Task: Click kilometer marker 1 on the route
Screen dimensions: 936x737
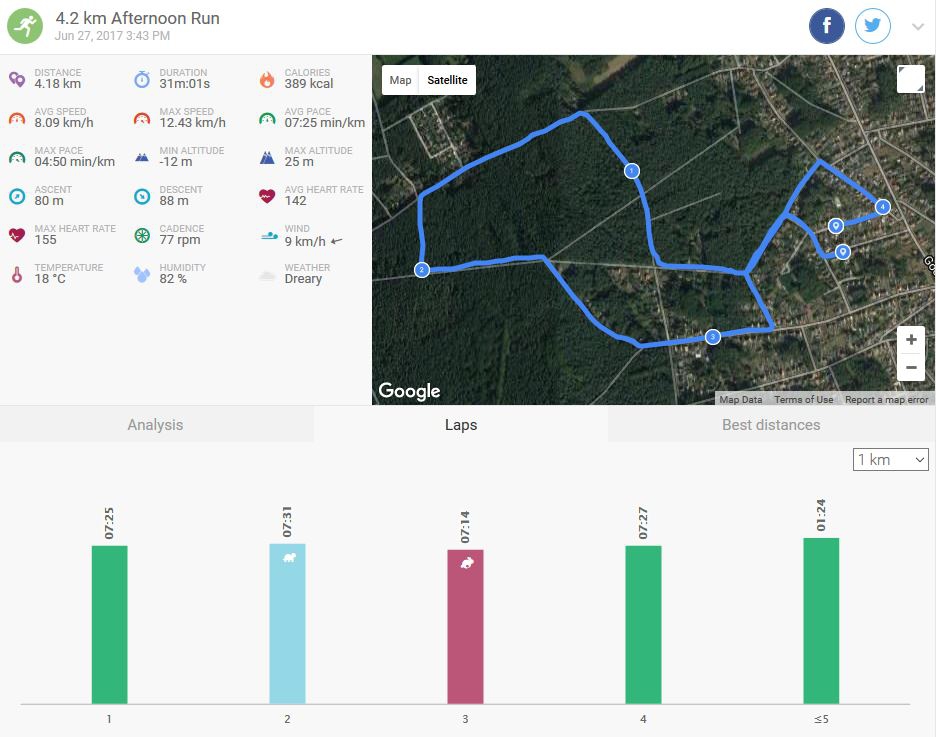Action: pyautogui.click(x=632, y=171)
